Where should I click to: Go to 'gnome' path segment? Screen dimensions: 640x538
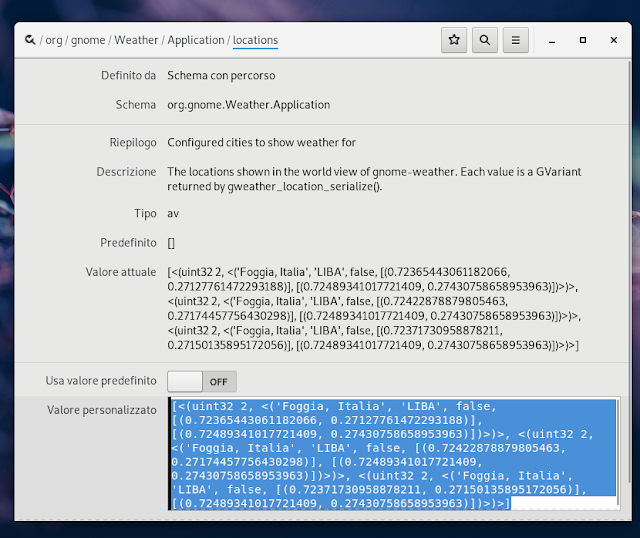coord(88,40)
